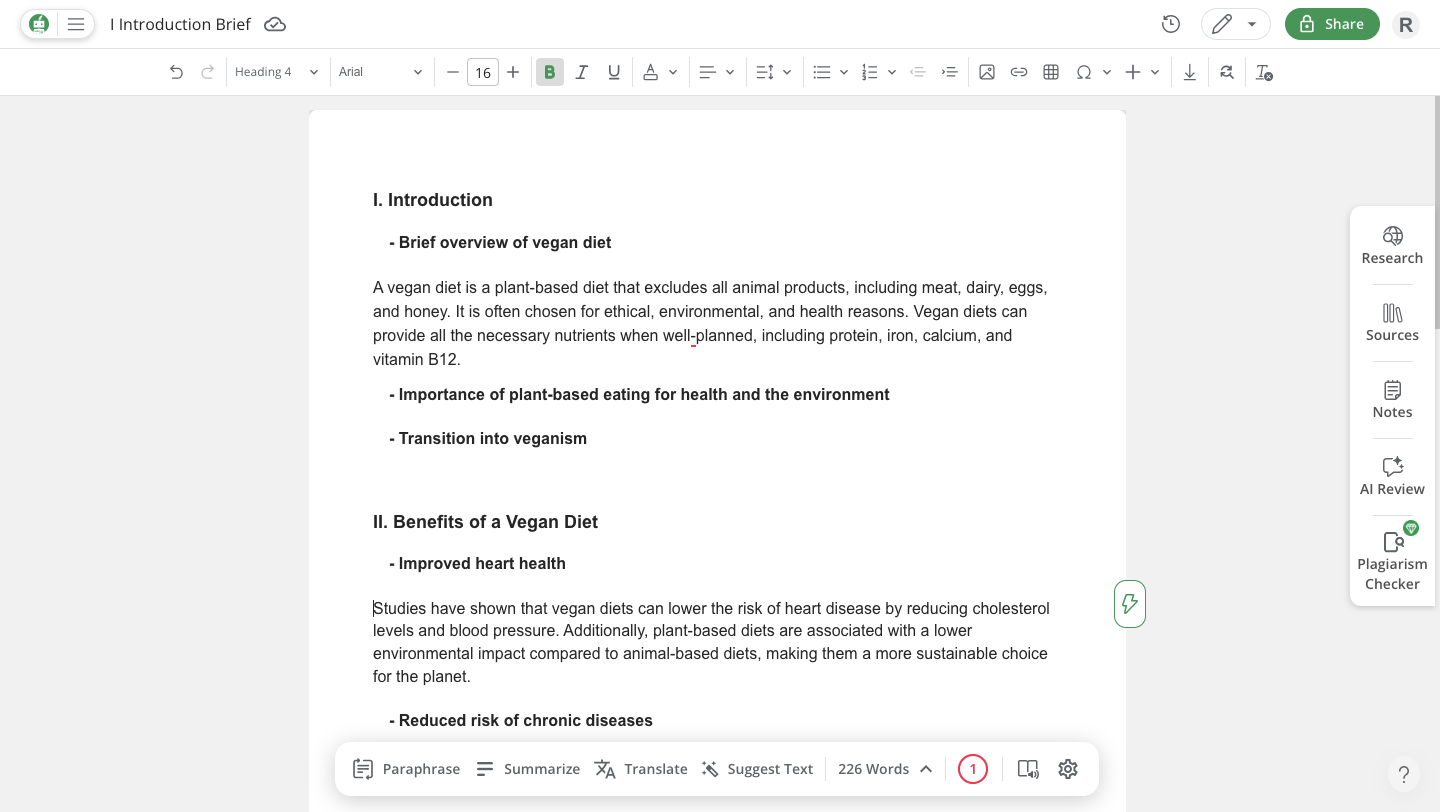Click the increase indent icon

[950, 72]
